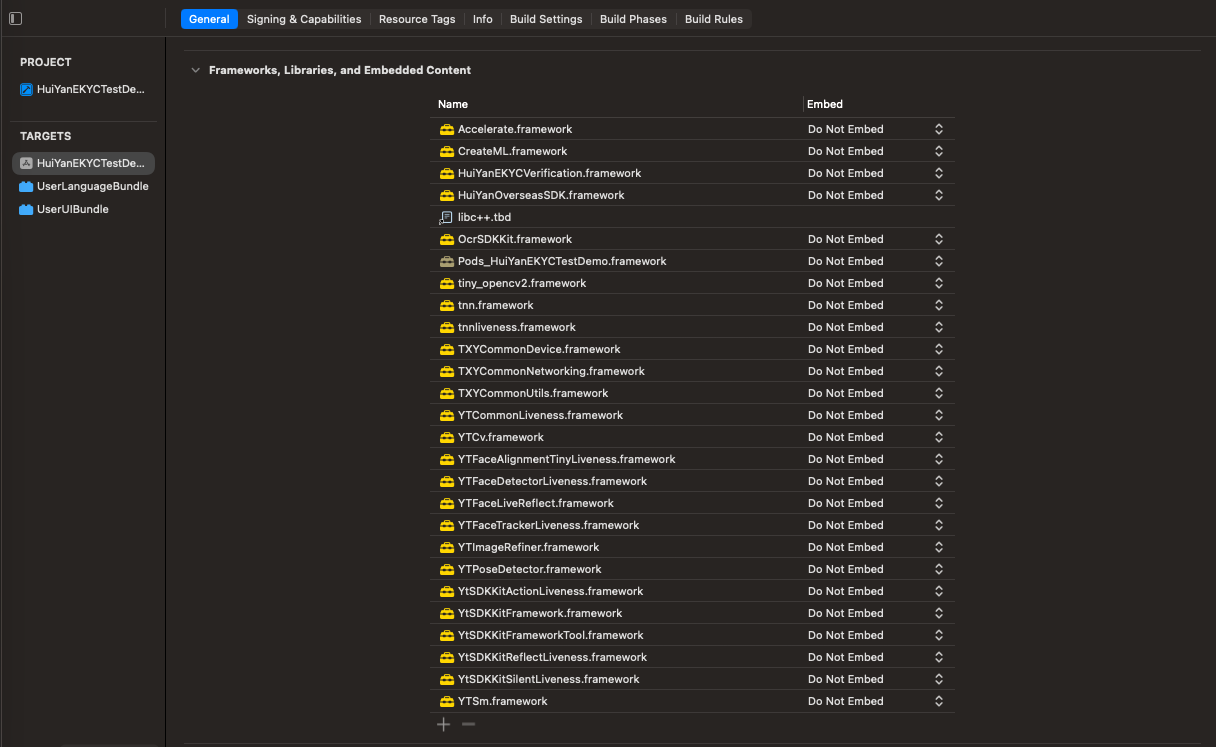Add a framework with the plus button
The image size is (1216, 747).
[444, 724]
